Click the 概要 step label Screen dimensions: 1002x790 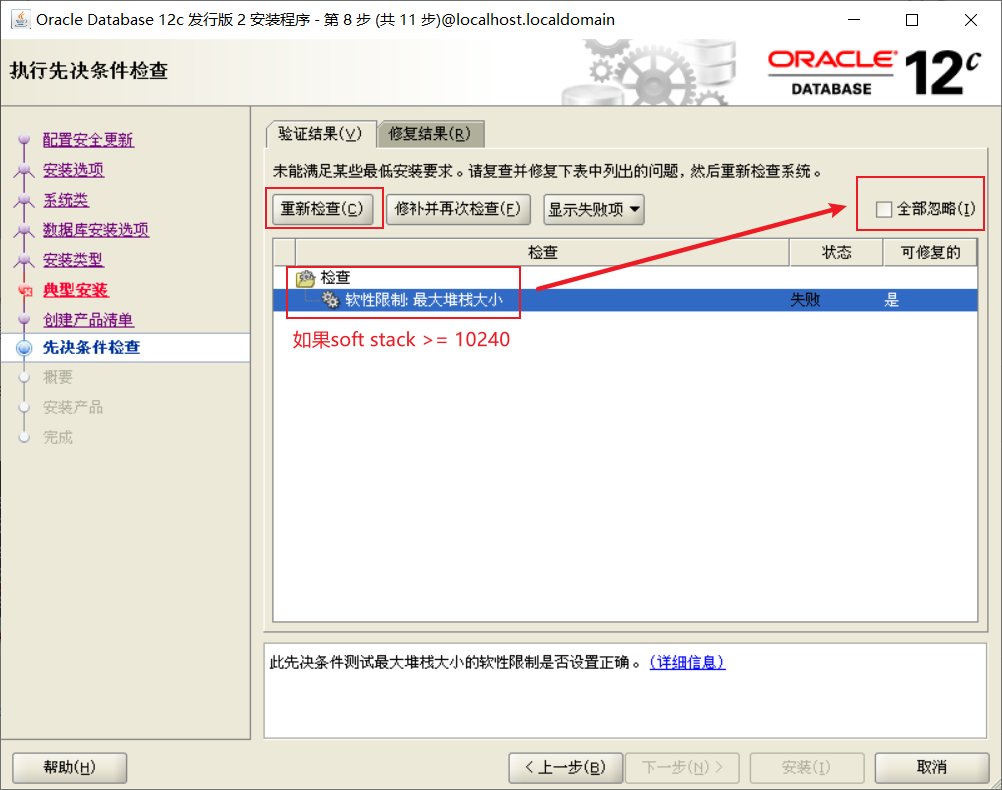click(x=58, y=377)
